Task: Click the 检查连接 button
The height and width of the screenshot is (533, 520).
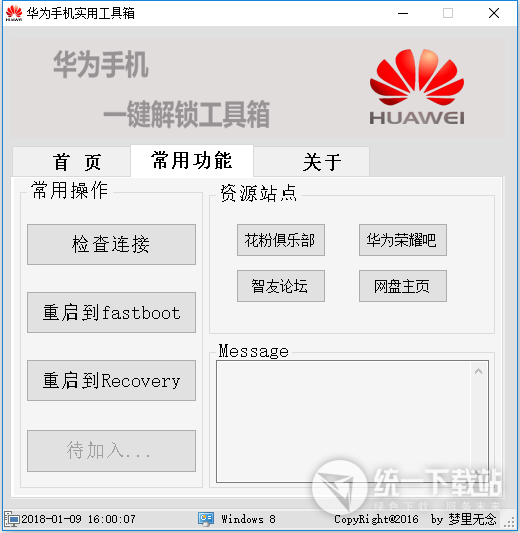Action: [x=111, y=244]
